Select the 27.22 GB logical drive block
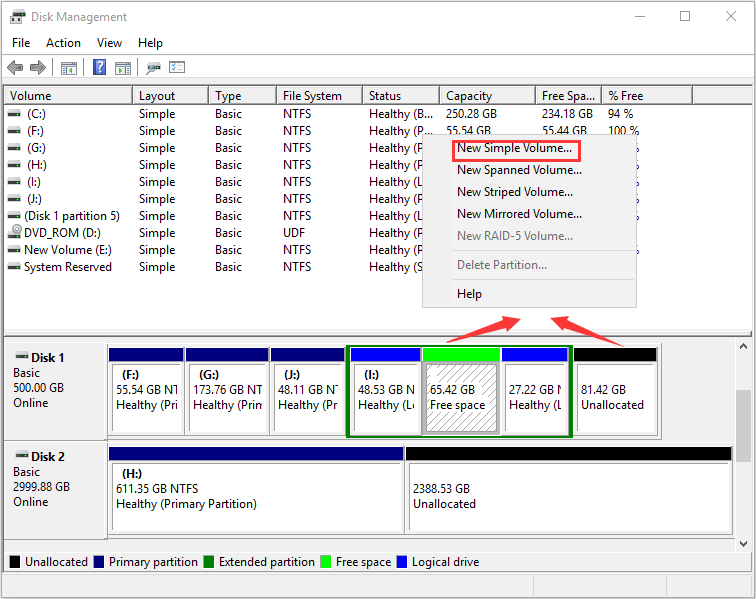This screenshot has width=756, height=599. point(535,391)
